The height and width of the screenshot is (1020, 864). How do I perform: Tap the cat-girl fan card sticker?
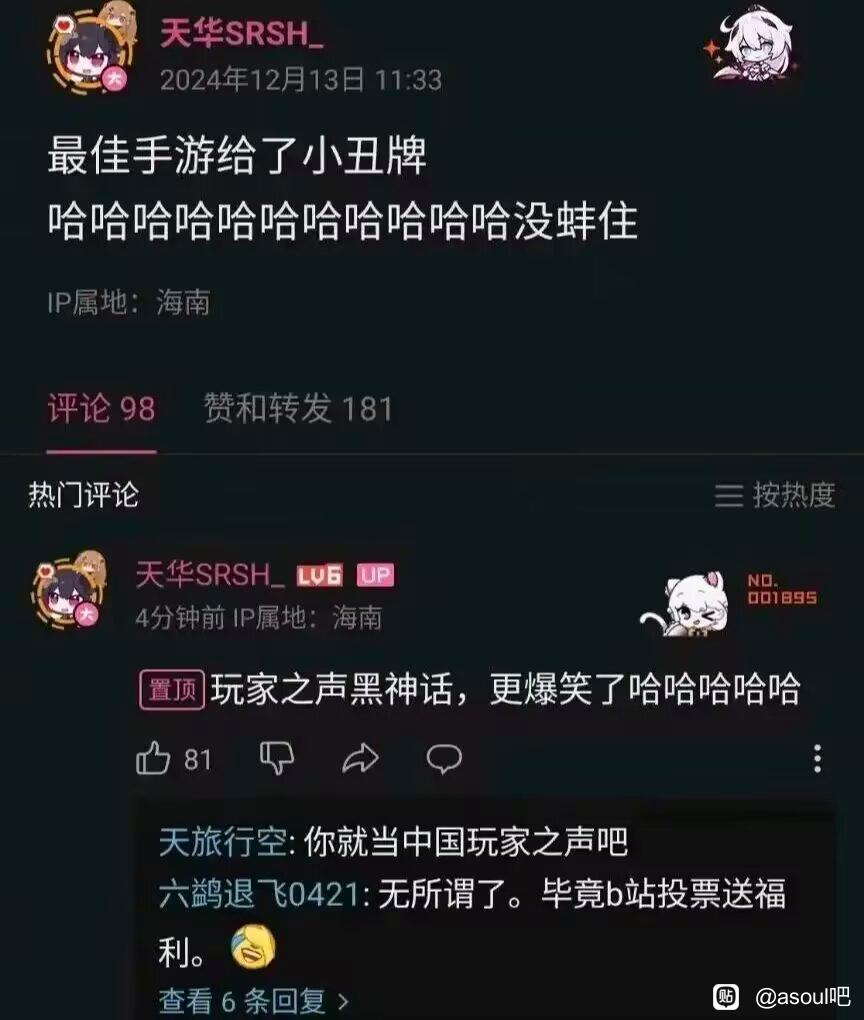(x=684, y=604)
